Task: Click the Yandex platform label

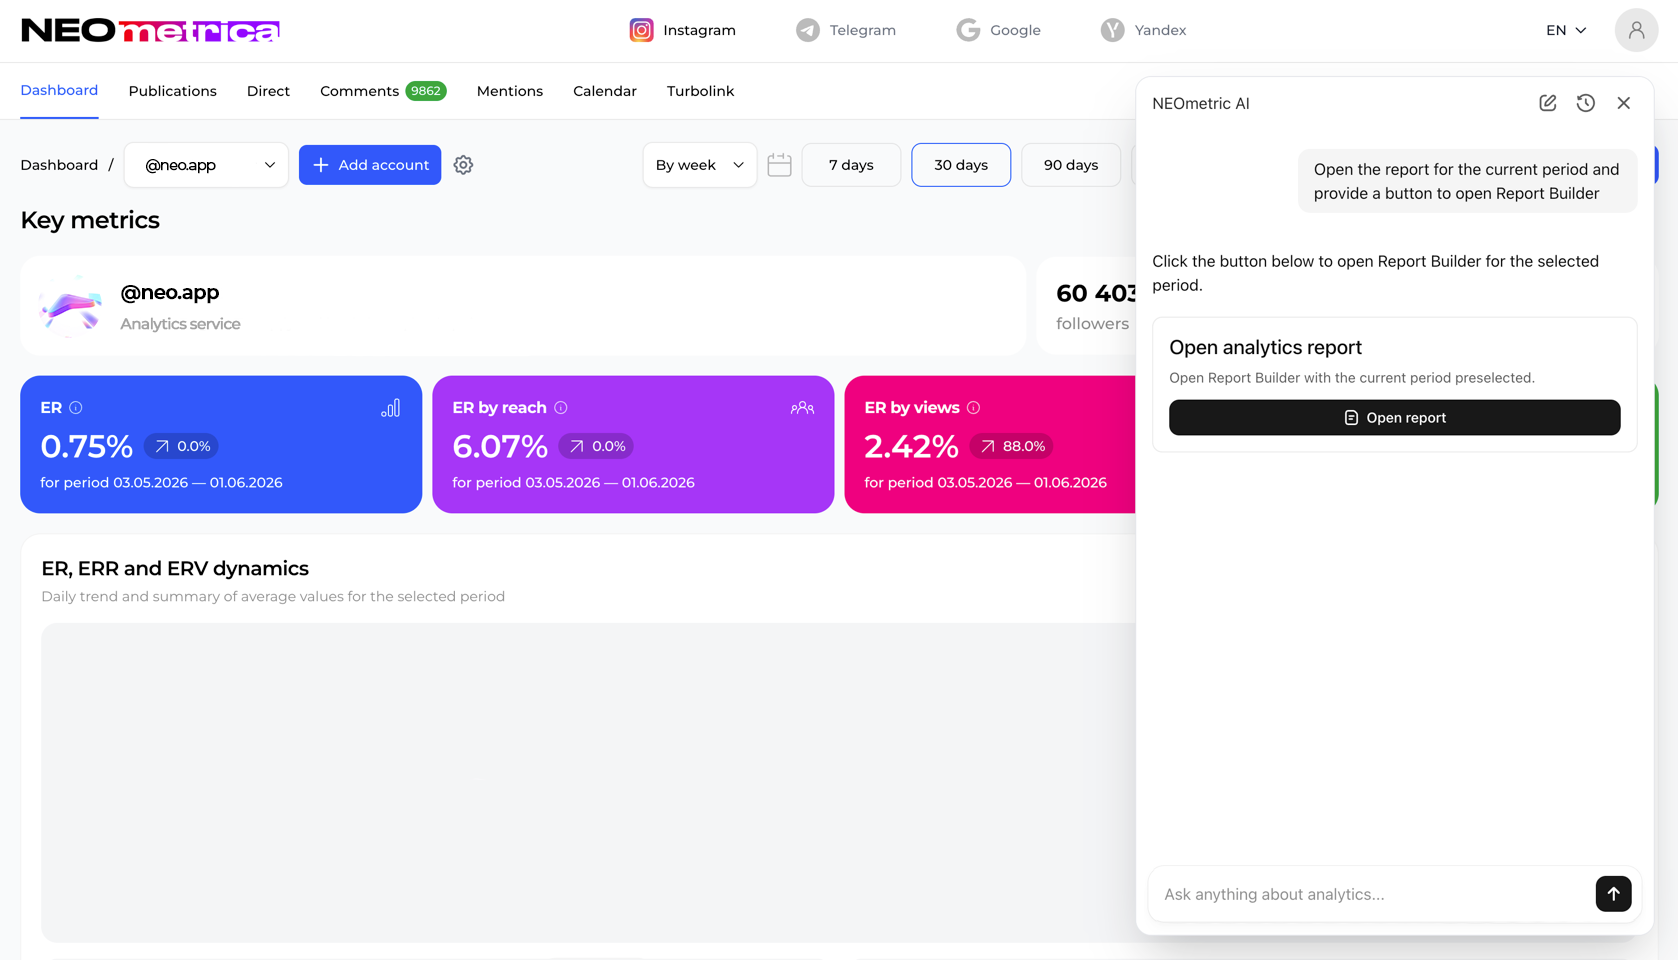Action: (1160, 30)
